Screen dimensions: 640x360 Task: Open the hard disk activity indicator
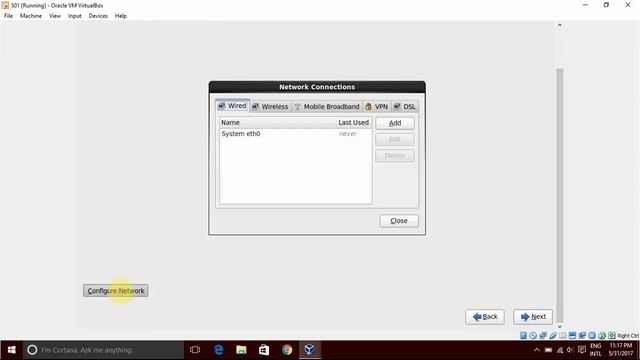(x=523, y=336)
